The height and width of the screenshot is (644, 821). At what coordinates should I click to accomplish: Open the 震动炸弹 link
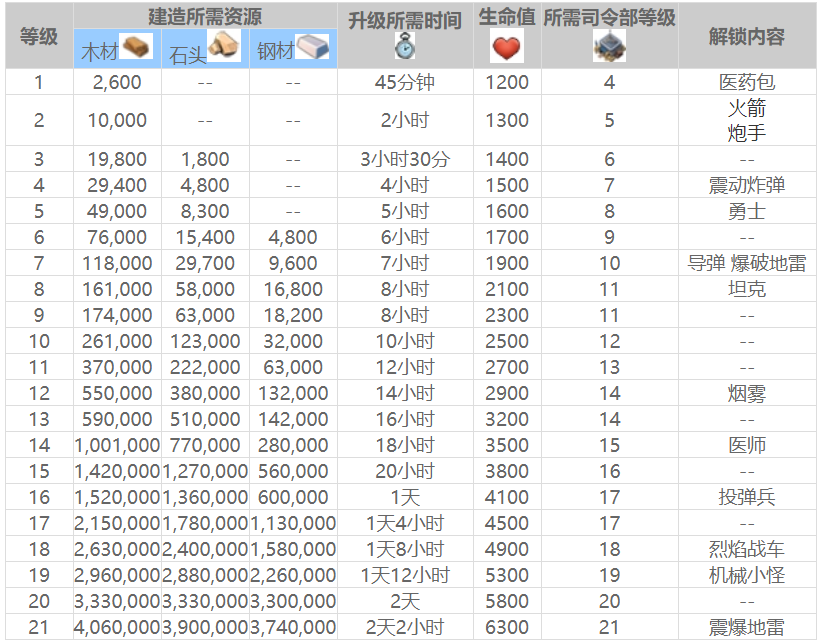[746, 185]
